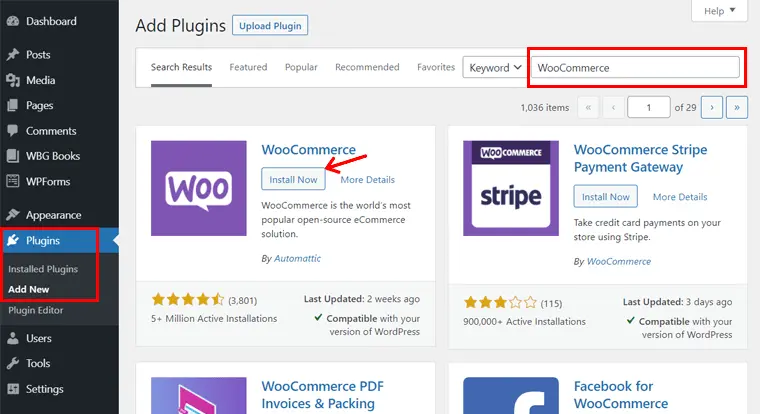760x414 pixels.
Task: Click the Automattic author link
Action: (x=298, y=258)
